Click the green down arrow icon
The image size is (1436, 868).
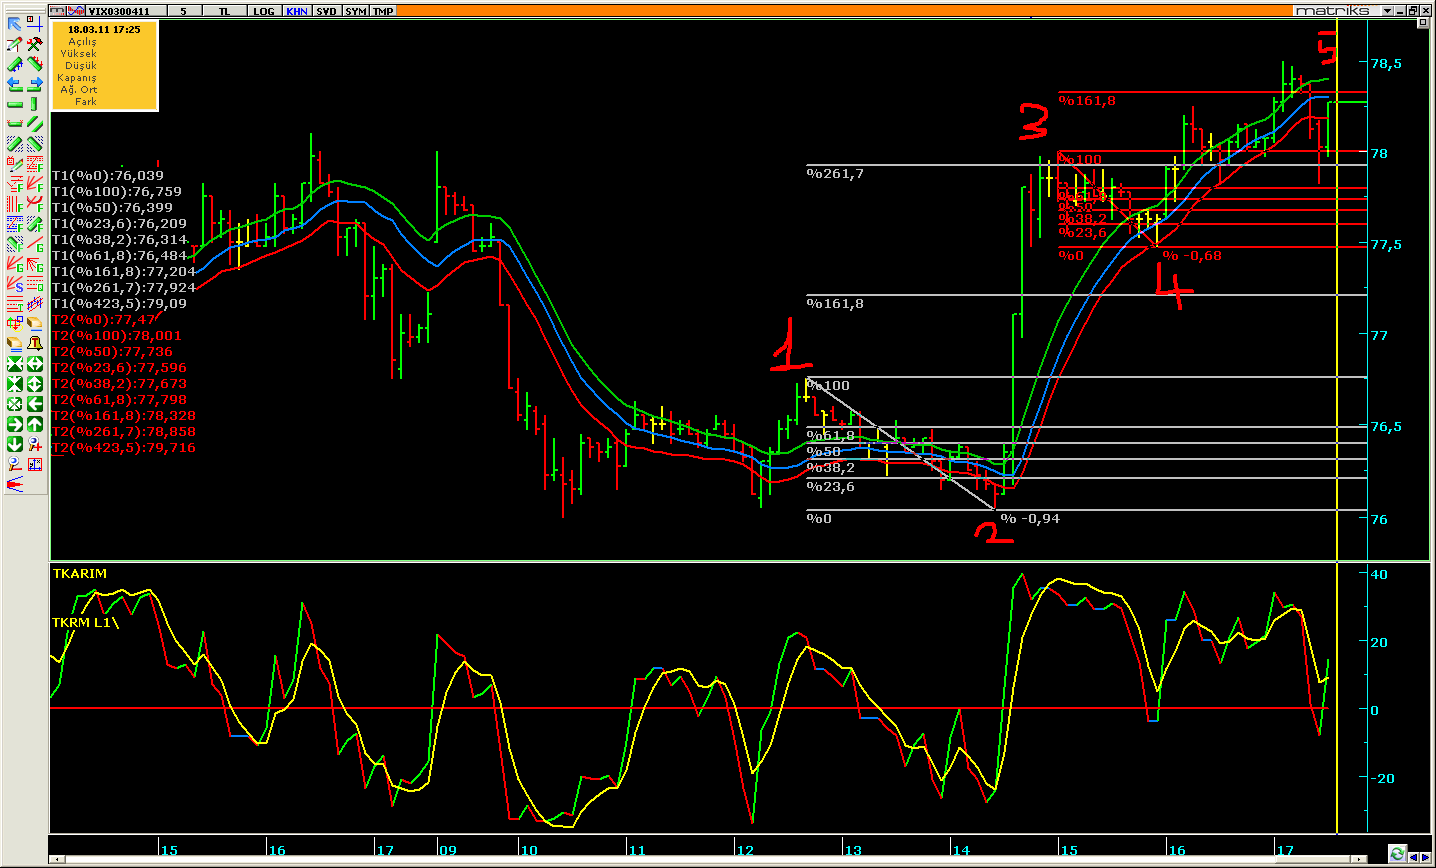(15, 444)
